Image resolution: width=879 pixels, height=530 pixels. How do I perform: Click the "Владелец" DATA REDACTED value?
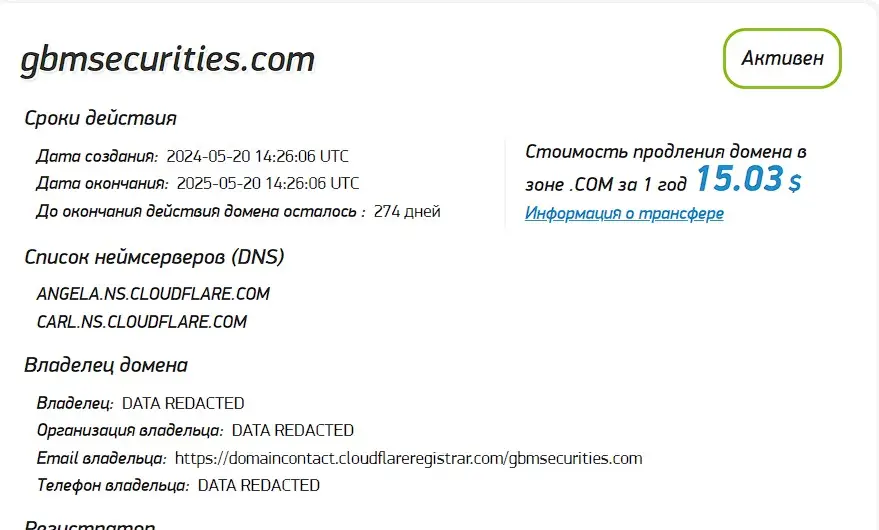[183, 404]
